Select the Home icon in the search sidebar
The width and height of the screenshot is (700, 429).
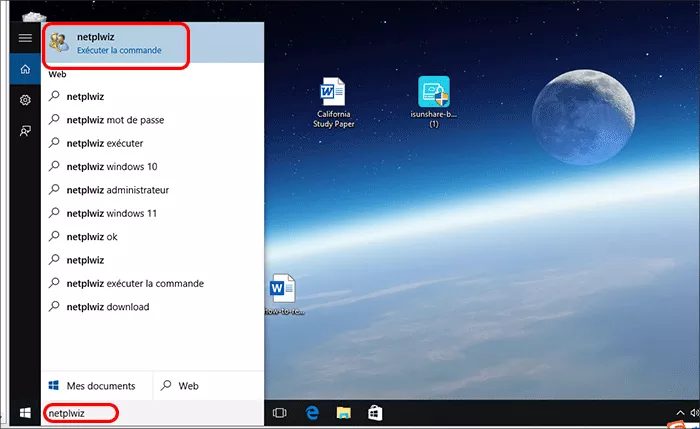pyautogui.click(x=25, y=70)
